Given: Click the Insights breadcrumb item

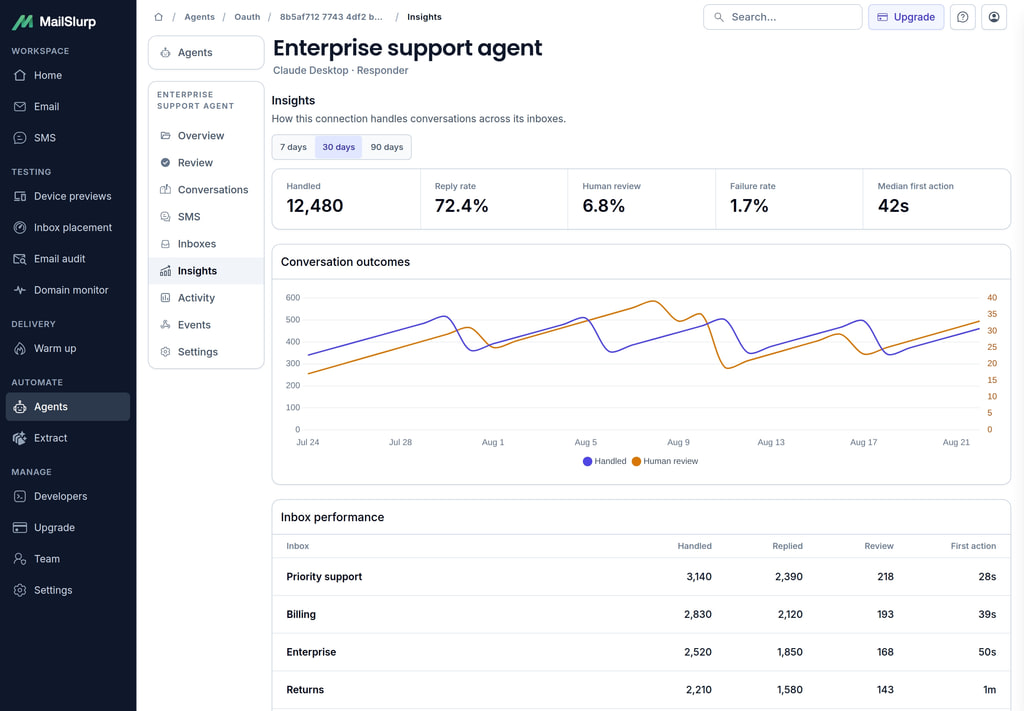Looking at the screenshot, I should (424, 17).
